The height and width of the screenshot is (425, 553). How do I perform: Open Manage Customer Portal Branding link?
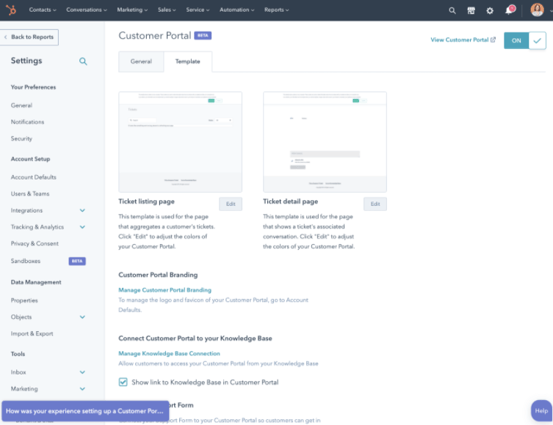(165, 290)
